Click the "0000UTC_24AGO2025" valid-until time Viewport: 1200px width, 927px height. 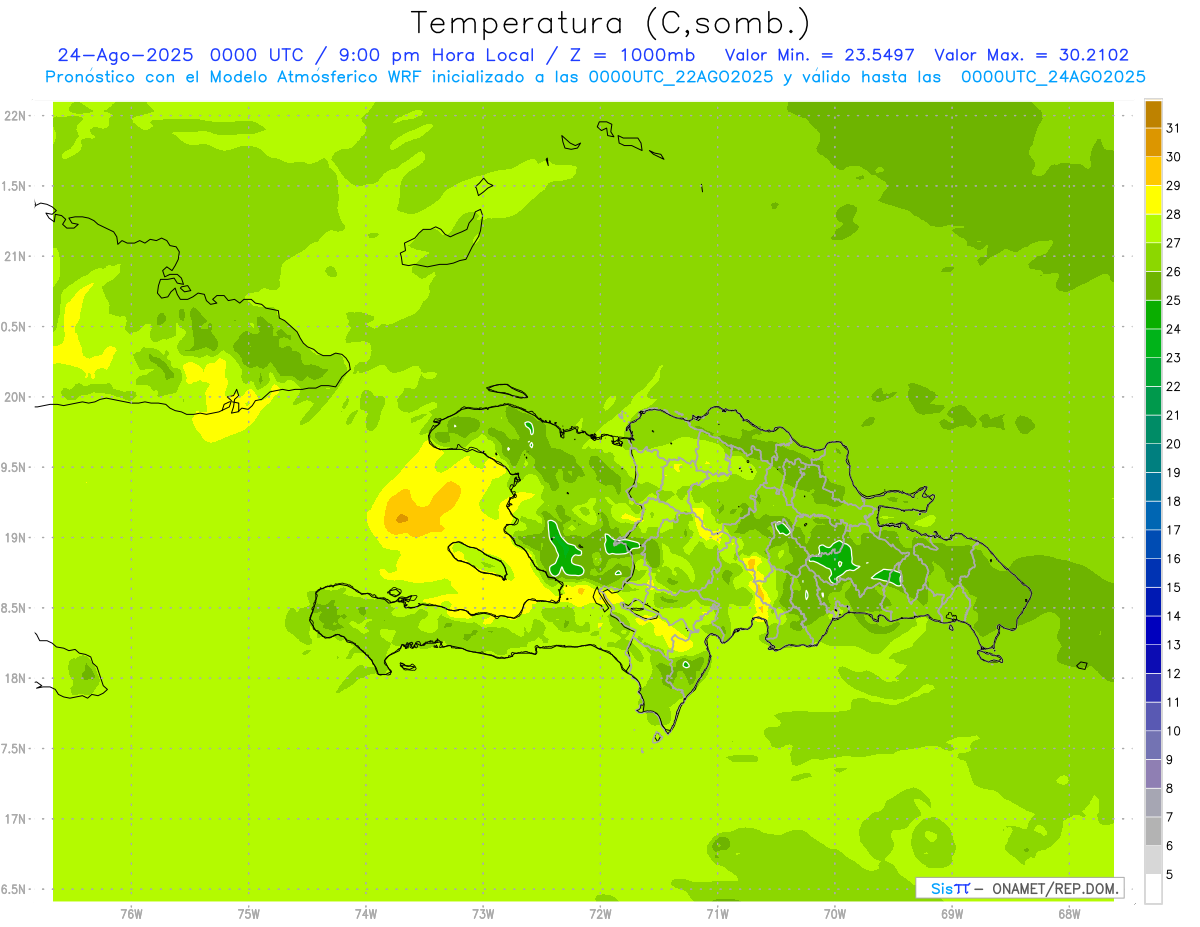tap(1053, 77)
